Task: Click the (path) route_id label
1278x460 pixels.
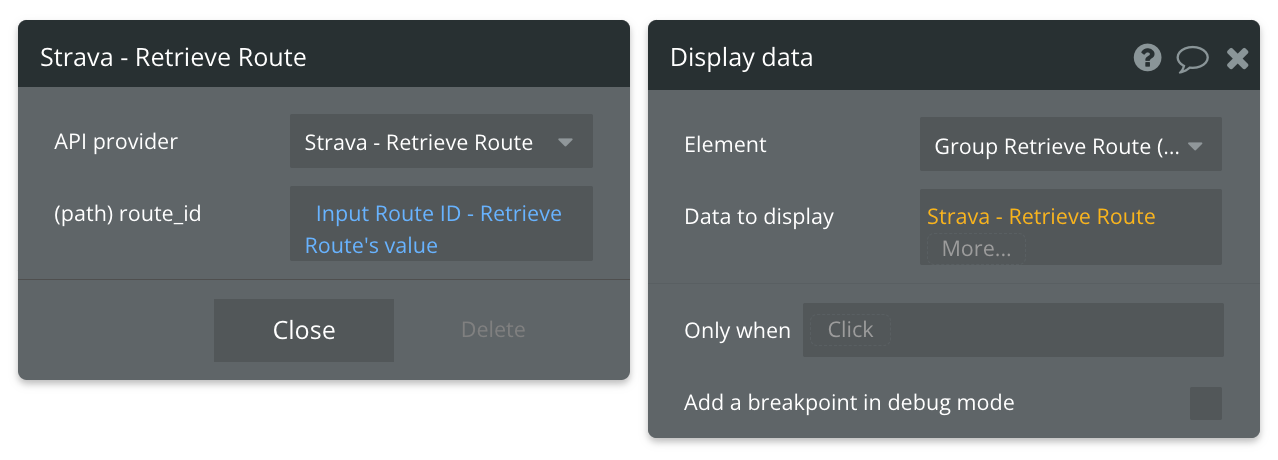Action: point(128,214)
